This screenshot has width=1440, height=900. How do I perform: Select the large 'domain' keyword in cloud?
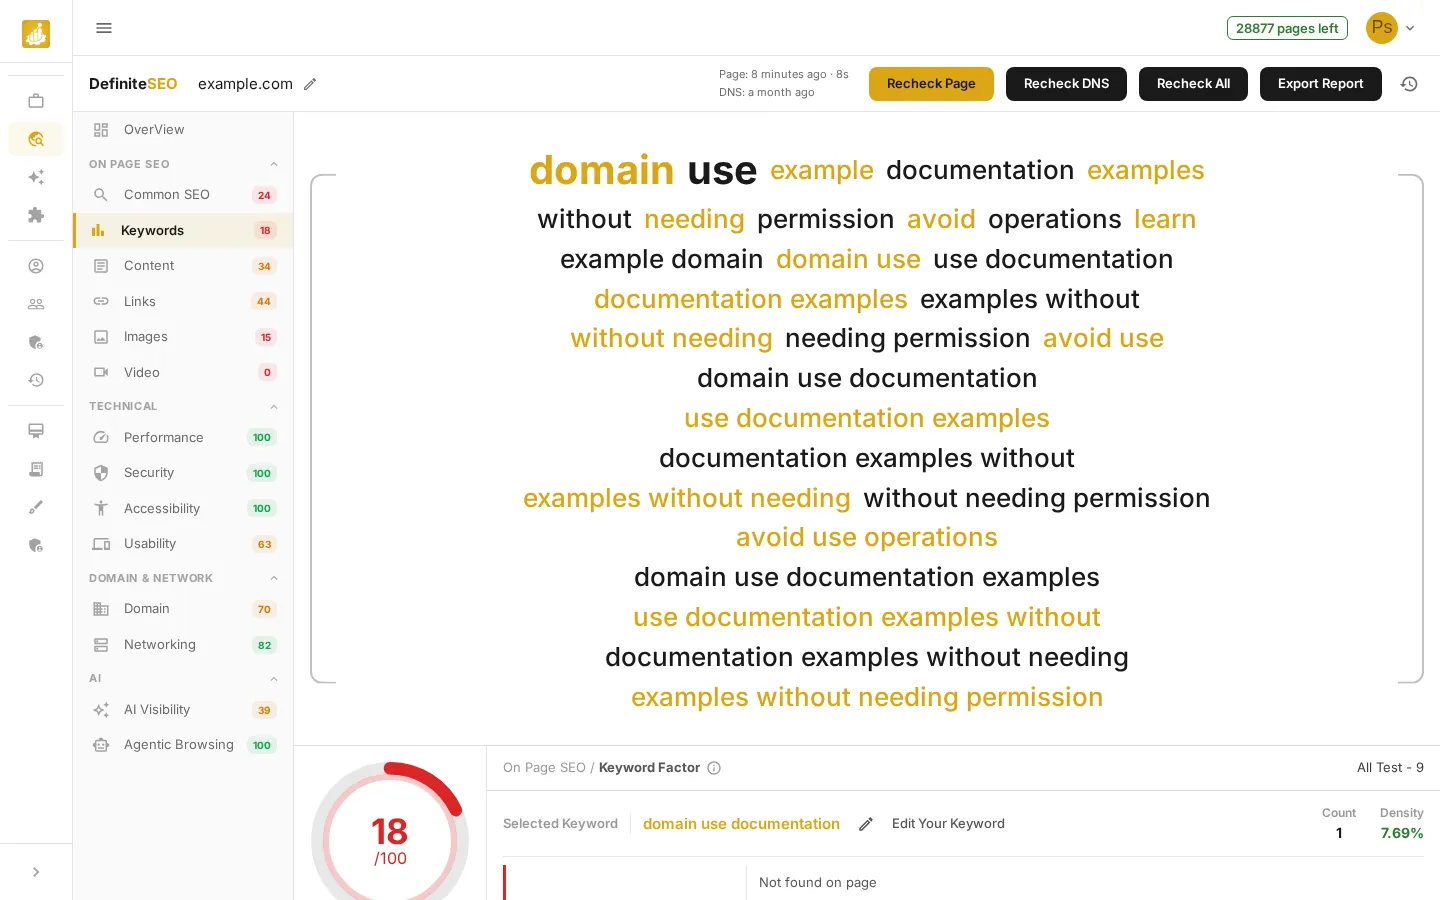pos(602,170)
